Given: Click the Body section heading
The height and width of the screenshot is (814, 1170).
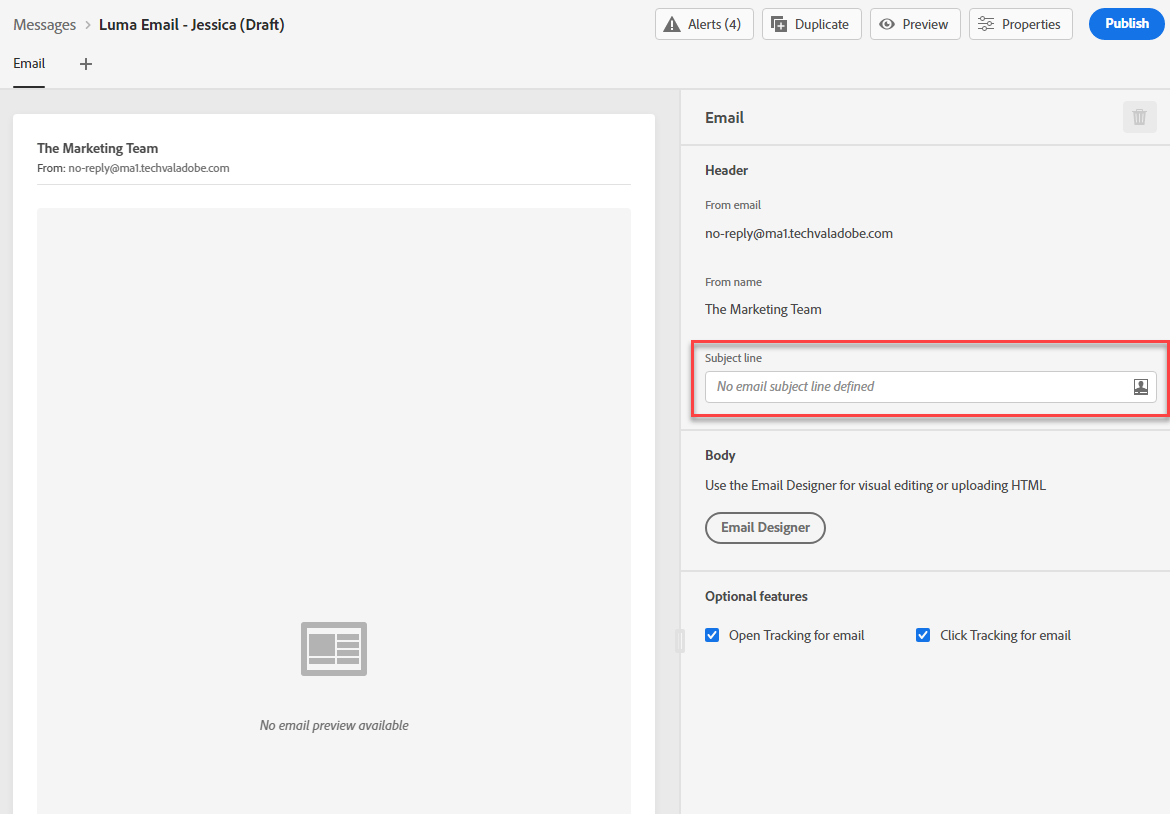Looking at the screenshot, I should (720, 456).
